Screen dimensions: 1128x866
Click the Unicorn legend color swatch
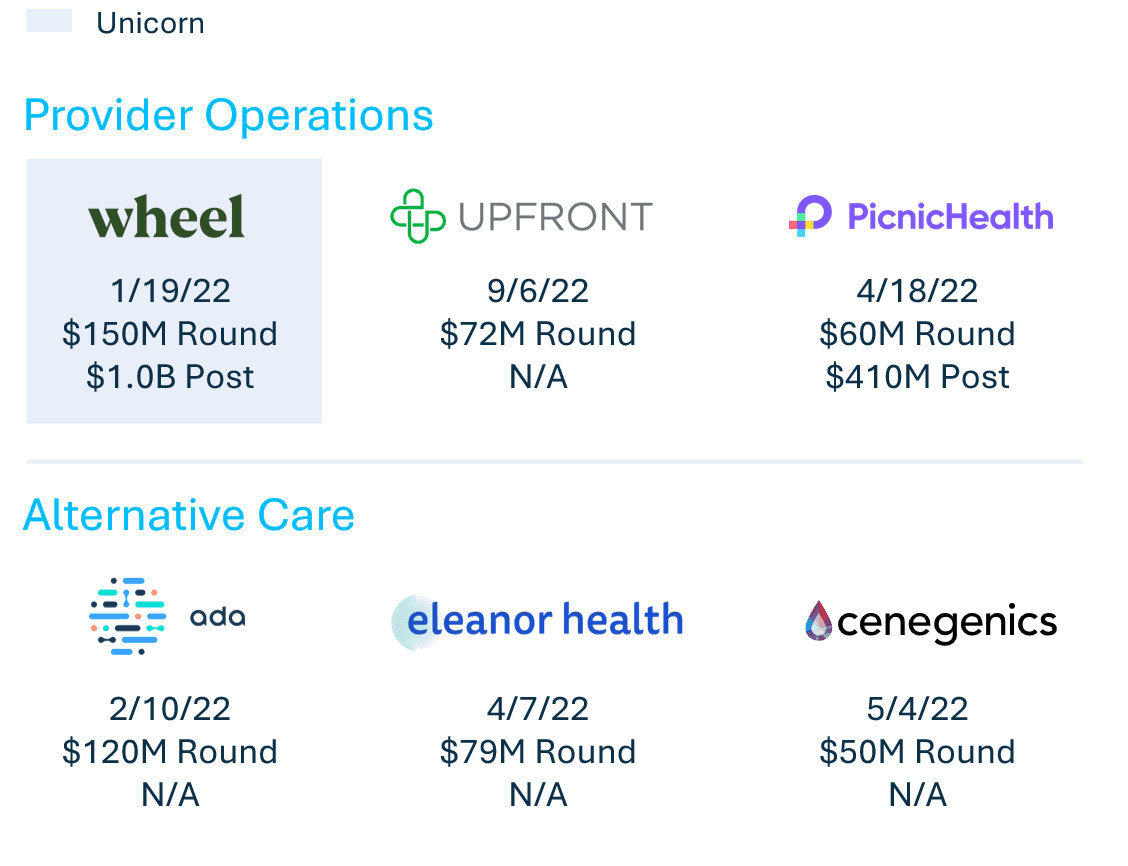click(50, 21)
